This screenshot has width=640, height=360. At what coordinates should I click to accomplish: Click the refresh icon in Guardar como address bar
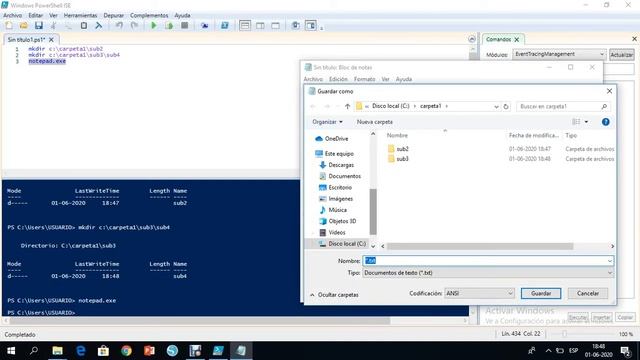click(506, 107)
